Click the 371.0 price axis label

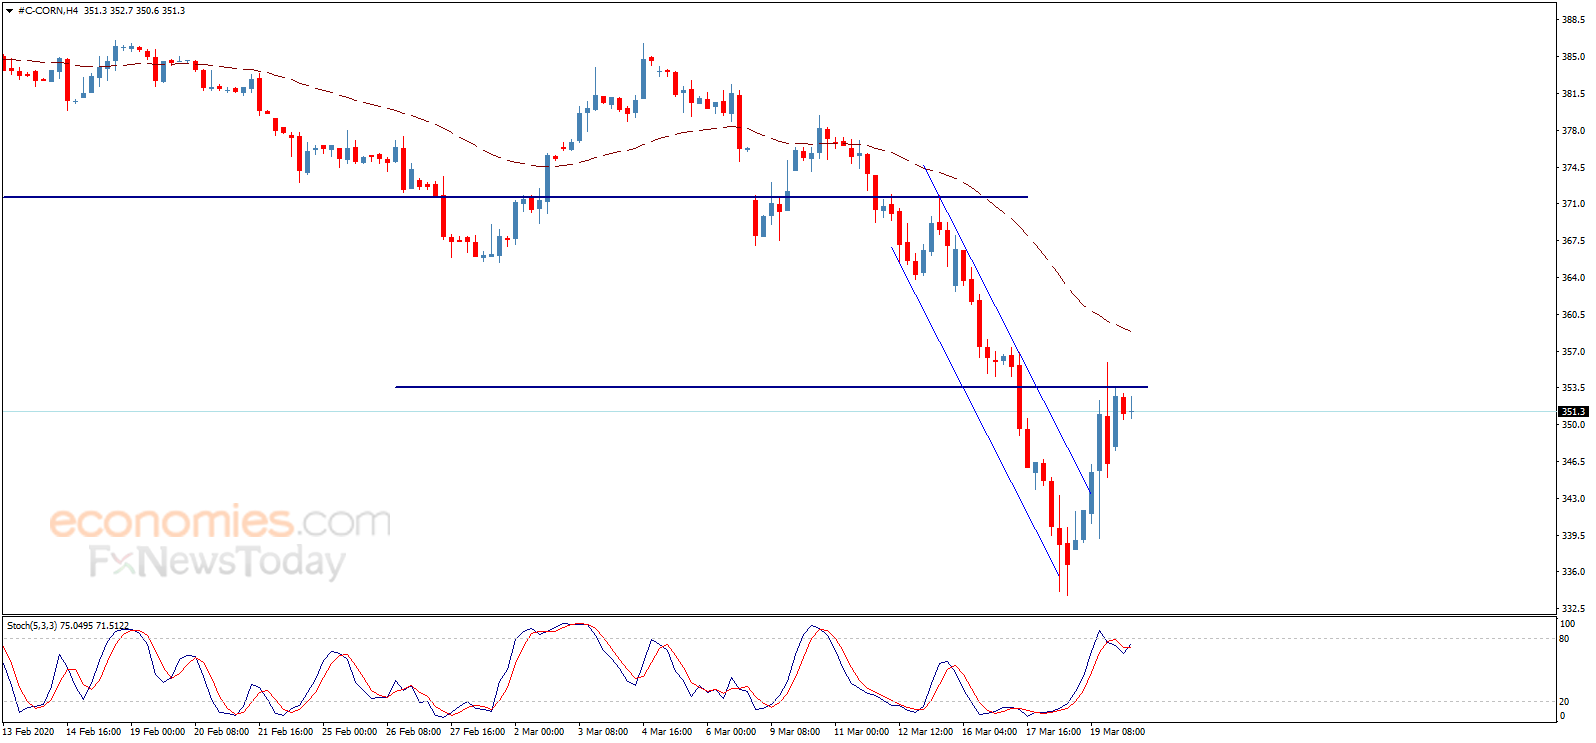(1573, 204)
